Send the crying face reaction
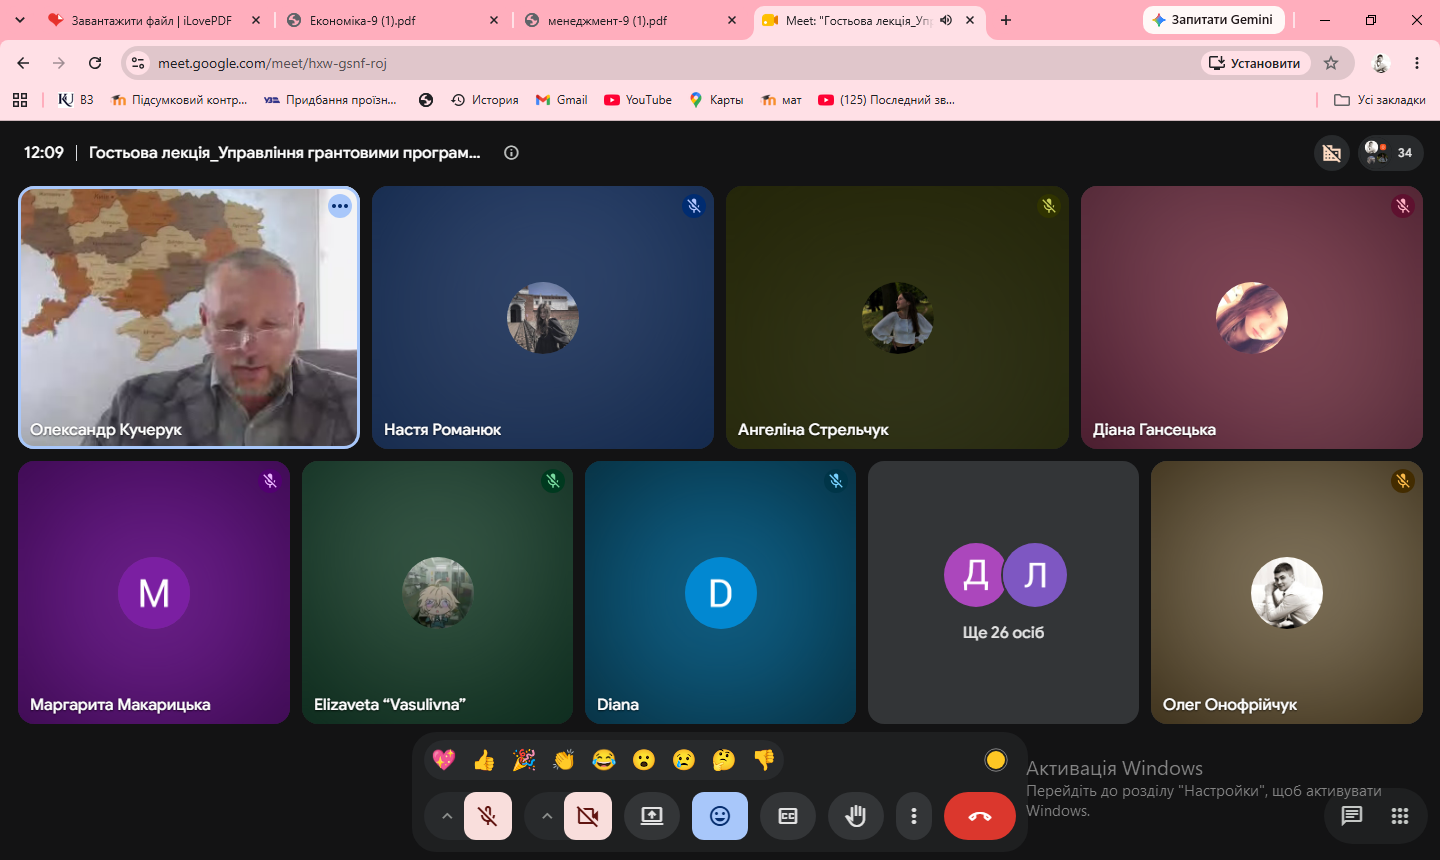This screenshot has height=860, width=1440. click(684, 760)
